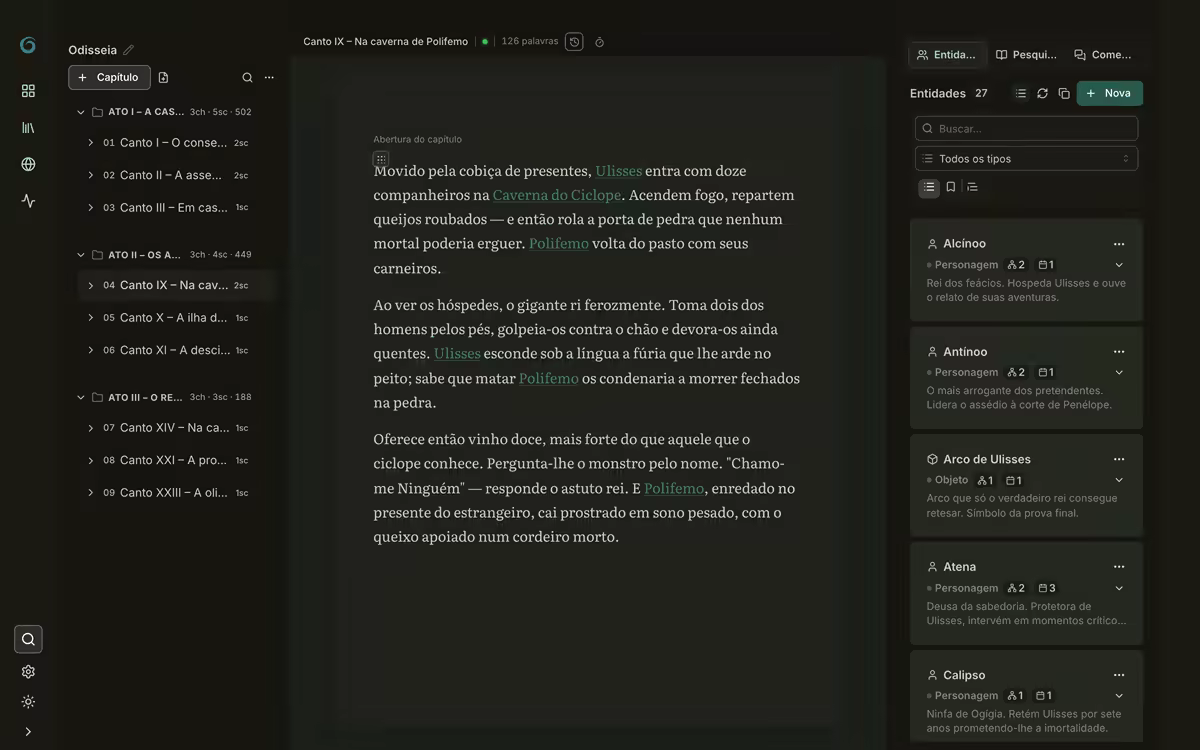
Task: Open Polifemo link in first paragraph
Action: (x=559, y=243)
